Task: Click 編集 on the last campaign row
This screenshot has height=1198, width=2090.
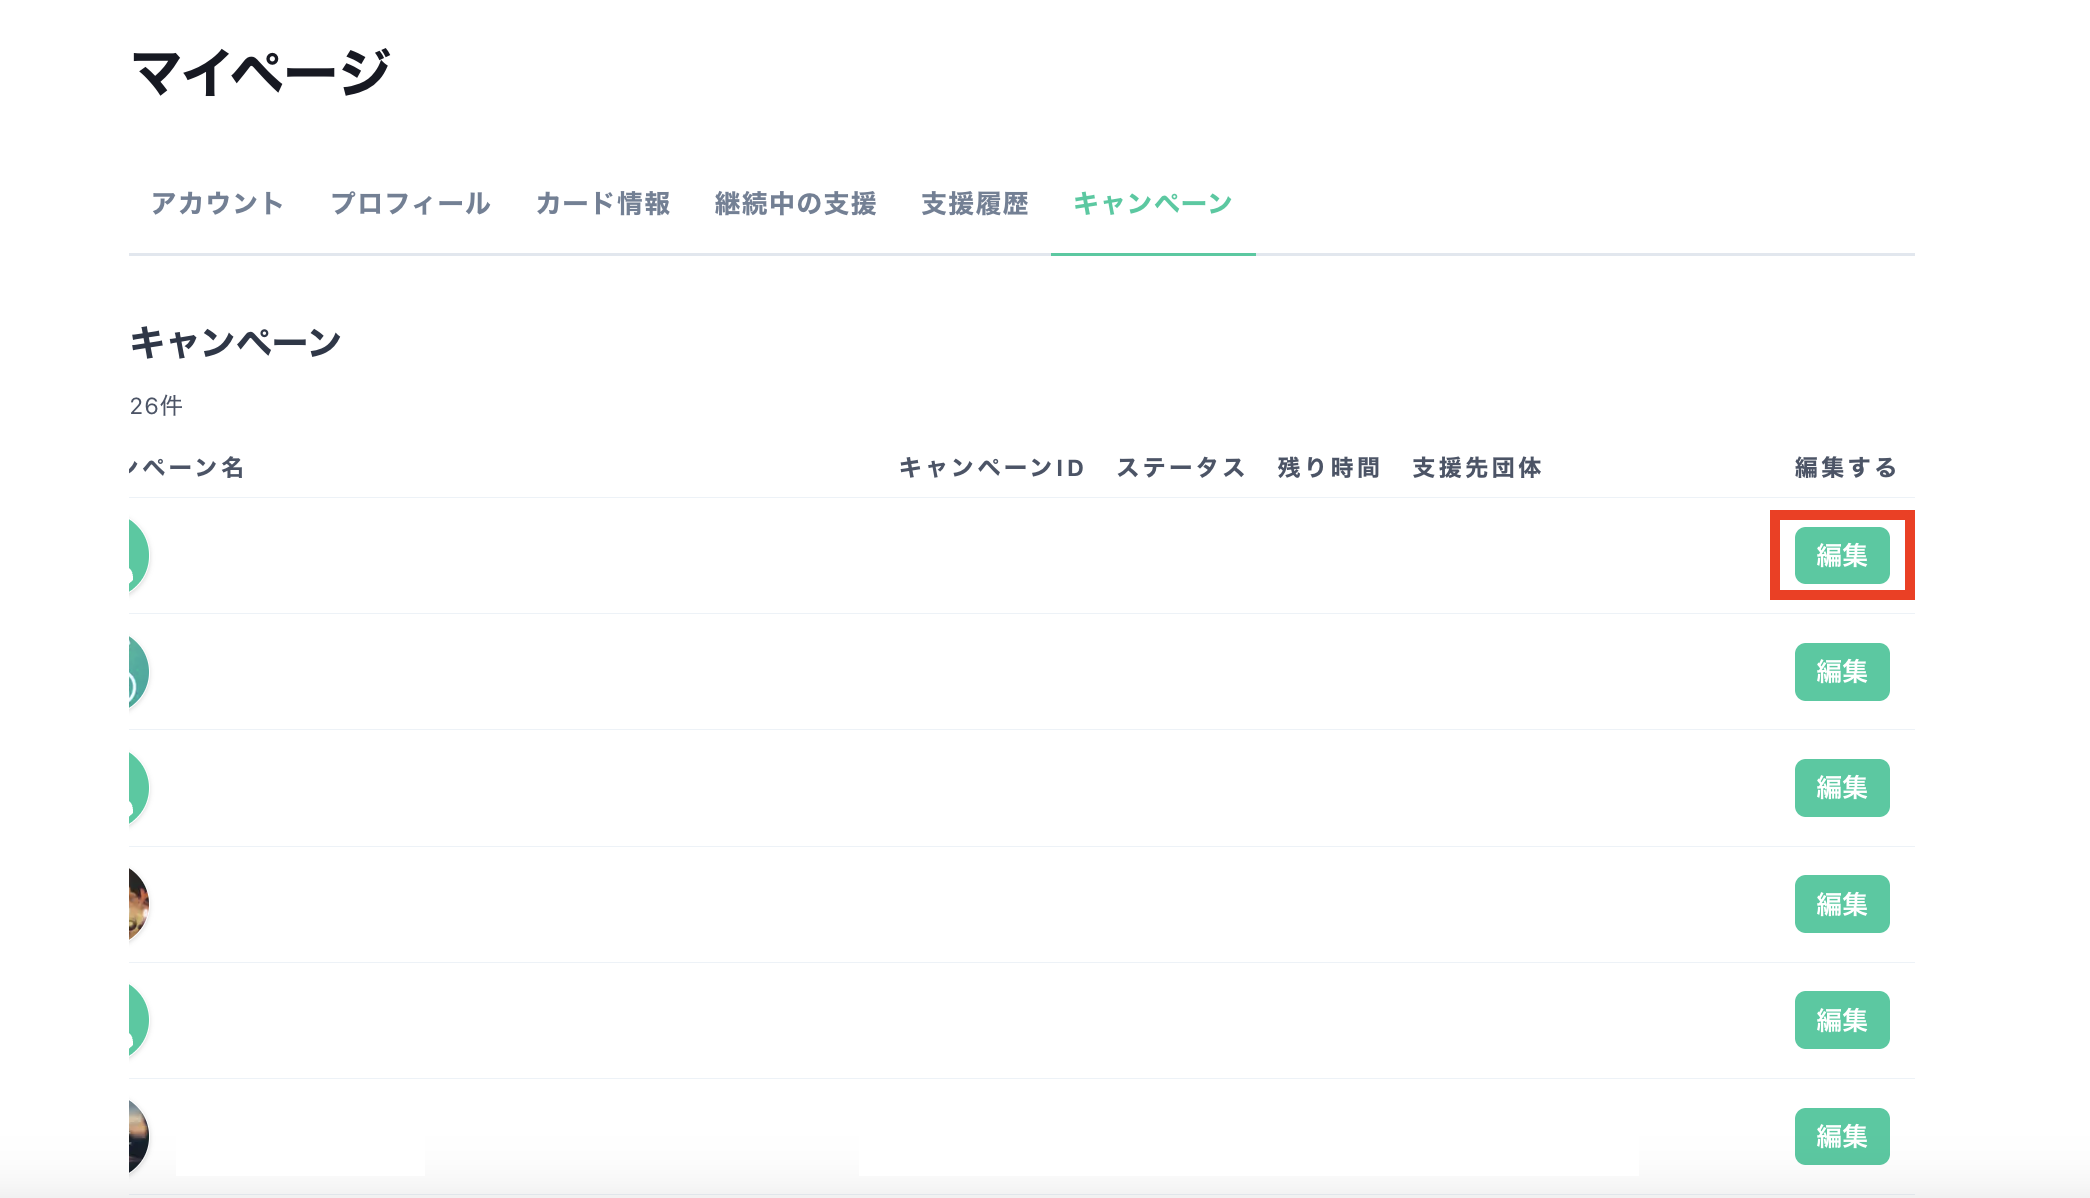Action: (1842, 1136)
